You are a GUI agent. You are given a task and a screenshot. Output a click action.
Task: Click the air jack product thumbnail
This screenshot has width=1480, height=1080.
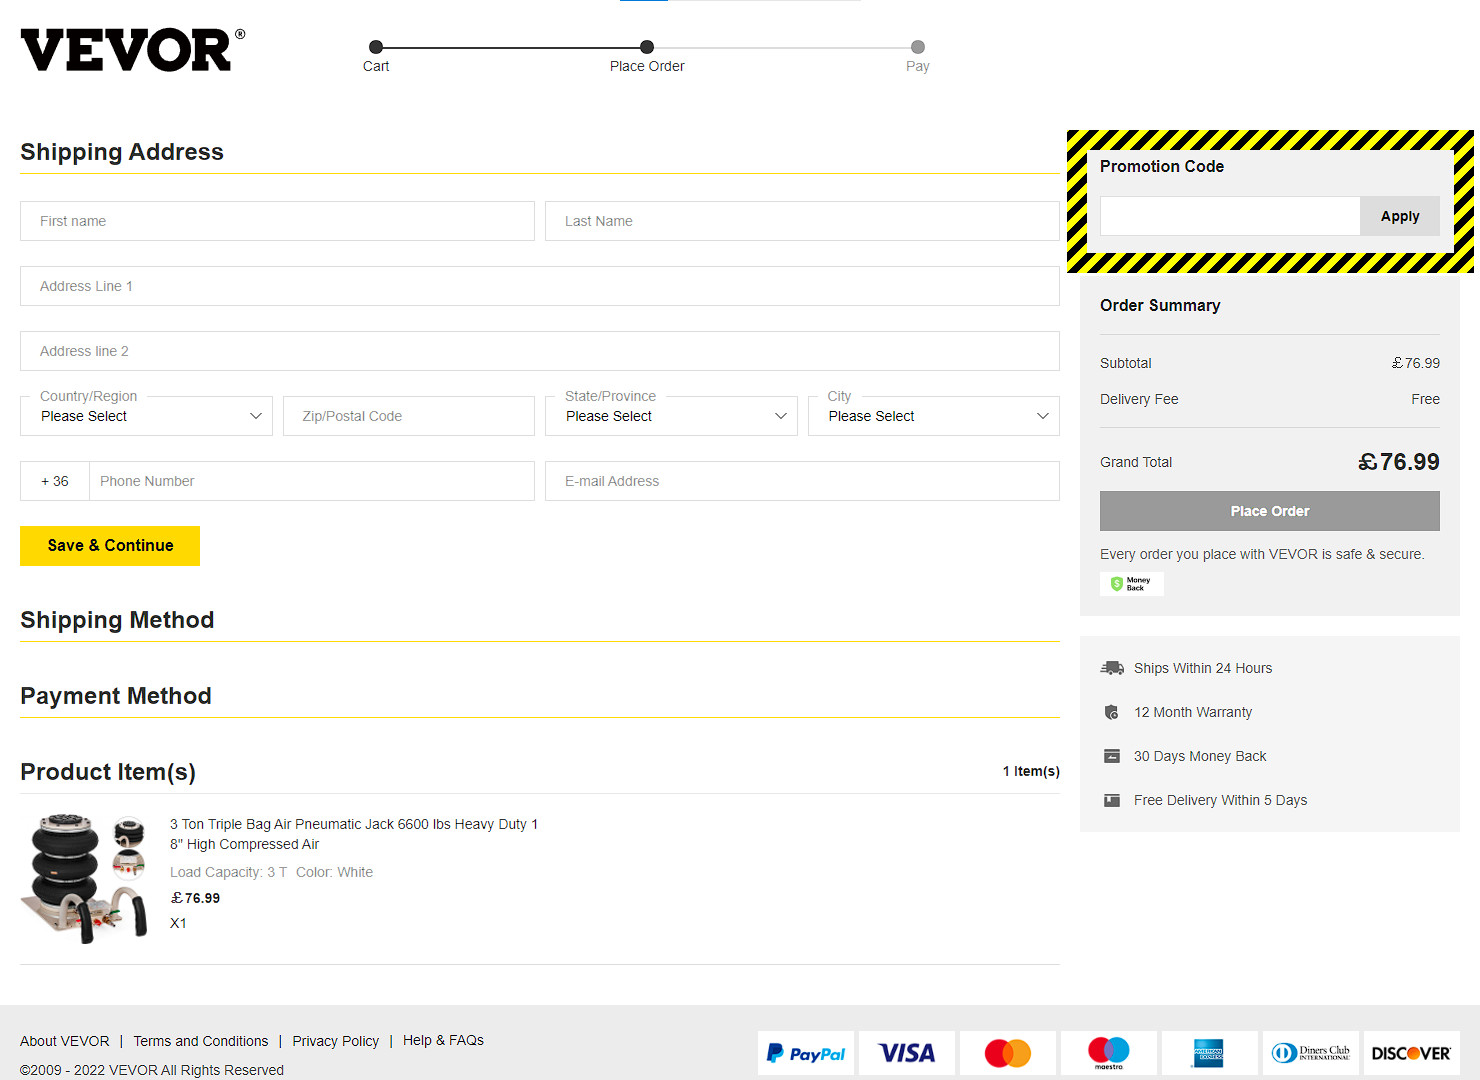(x=85, y=879)
